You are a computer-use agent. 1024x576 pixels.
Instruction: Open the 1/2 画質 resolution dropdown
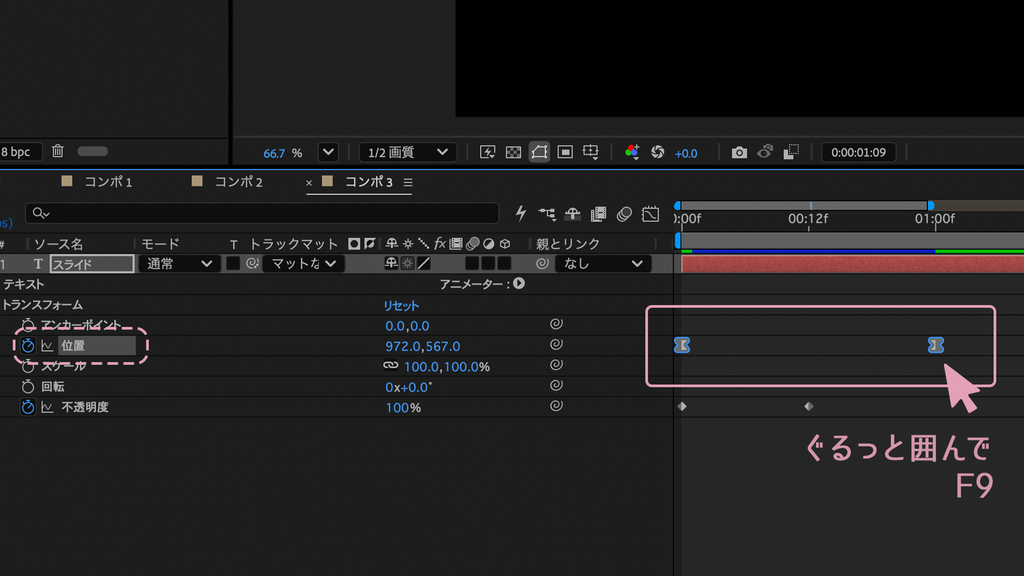tap(408, 152)
